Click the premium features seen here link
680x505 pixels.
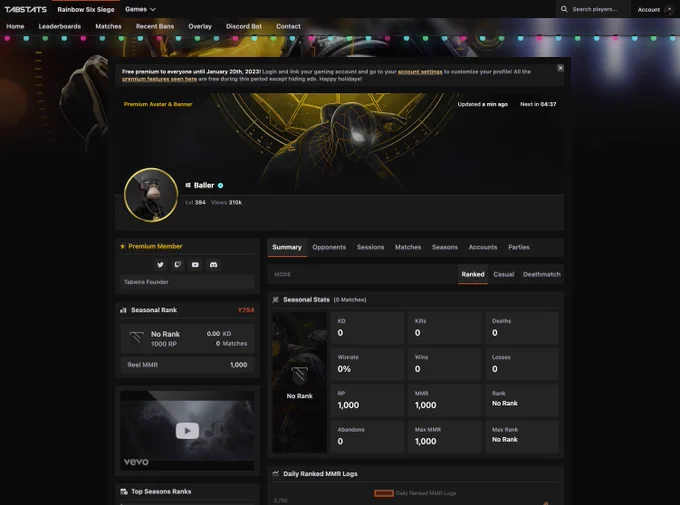coord(159,79)
